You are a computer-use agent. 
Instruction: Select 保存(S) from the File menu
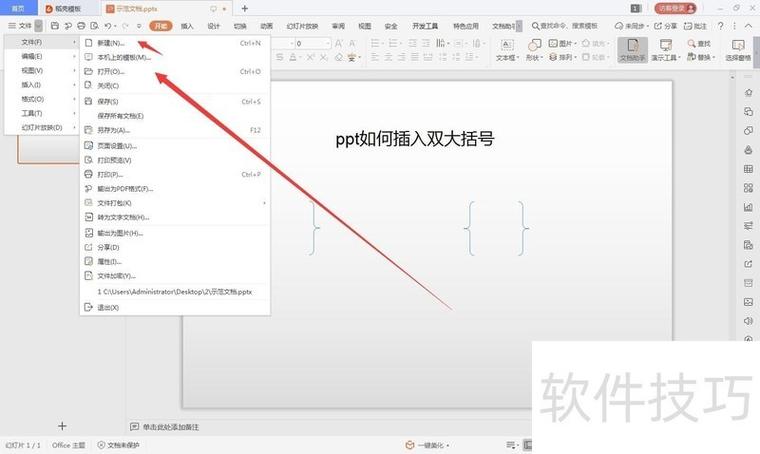[x=174, y=101]
